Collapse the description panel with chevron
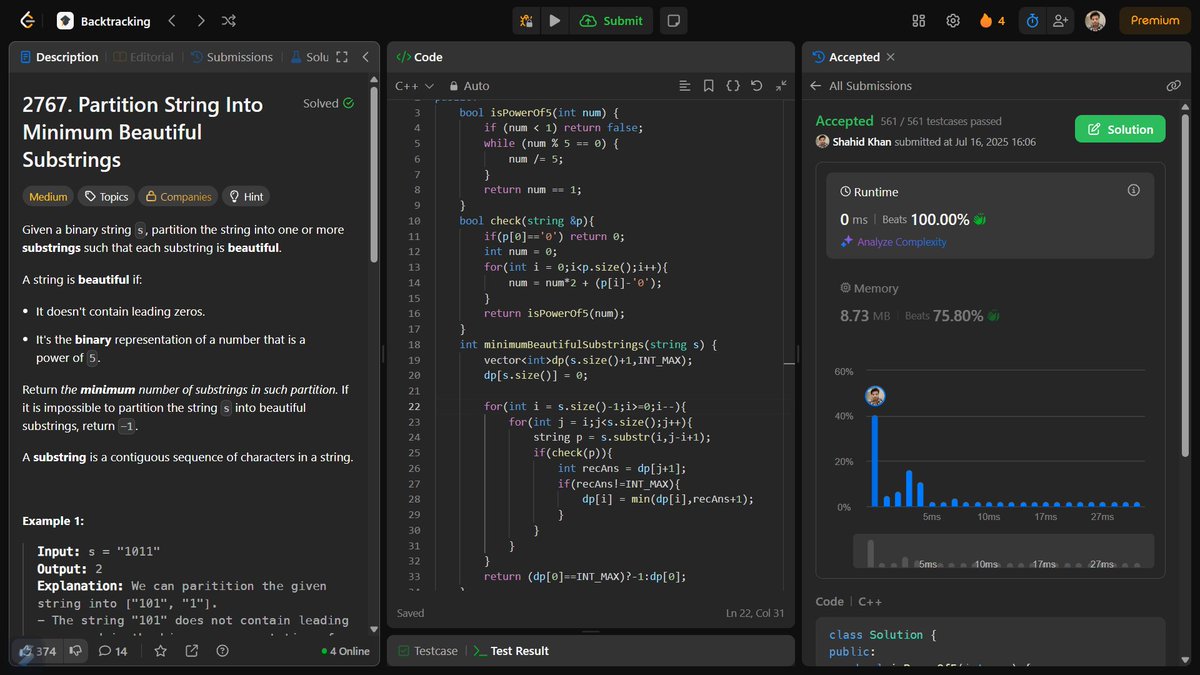Image resolution: width=1200 pixels, height=675 pixels. coord(365,57)
